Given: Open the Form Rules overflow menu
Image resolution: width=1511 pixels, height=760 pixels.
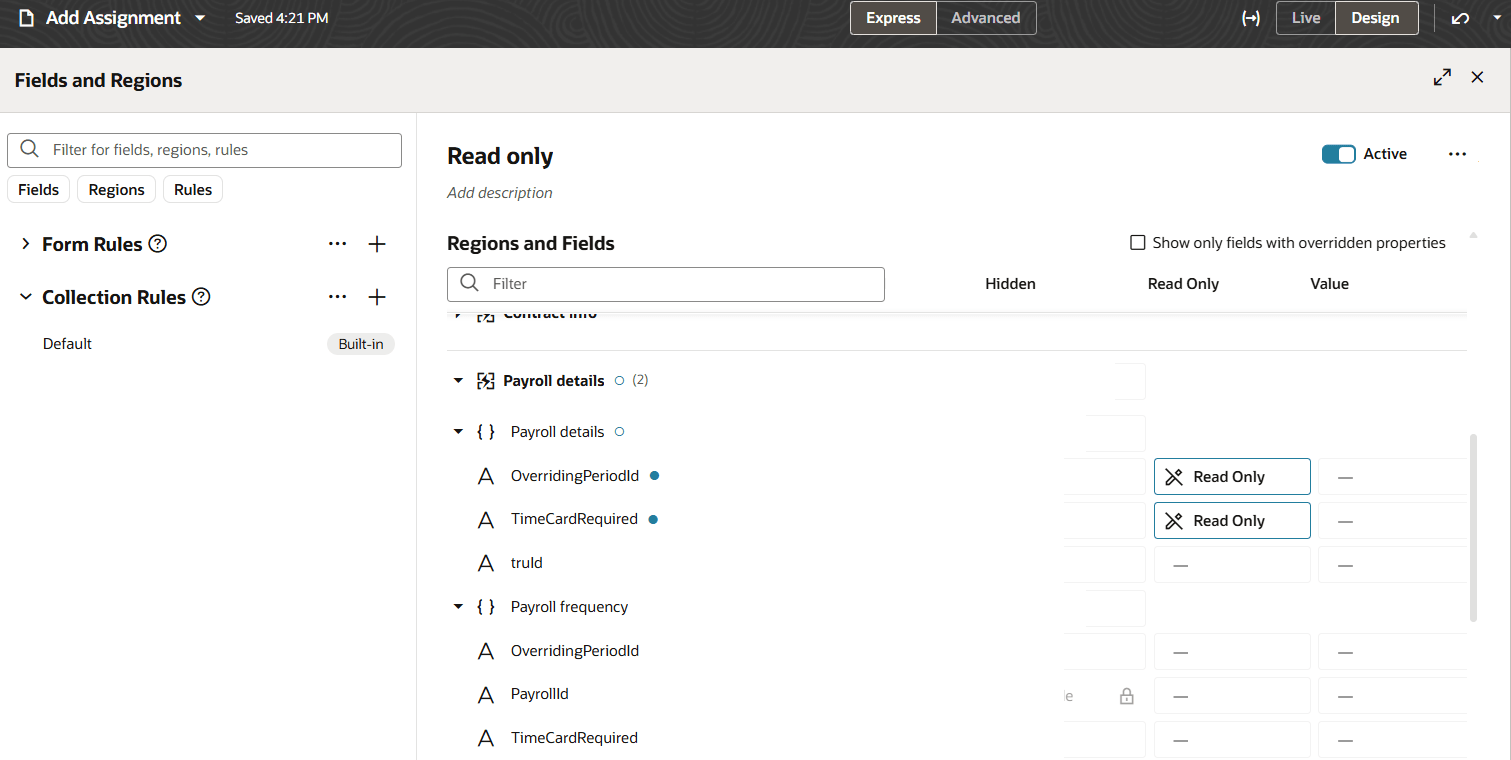Looking at the screenshot, I should [x=337, y=243].
